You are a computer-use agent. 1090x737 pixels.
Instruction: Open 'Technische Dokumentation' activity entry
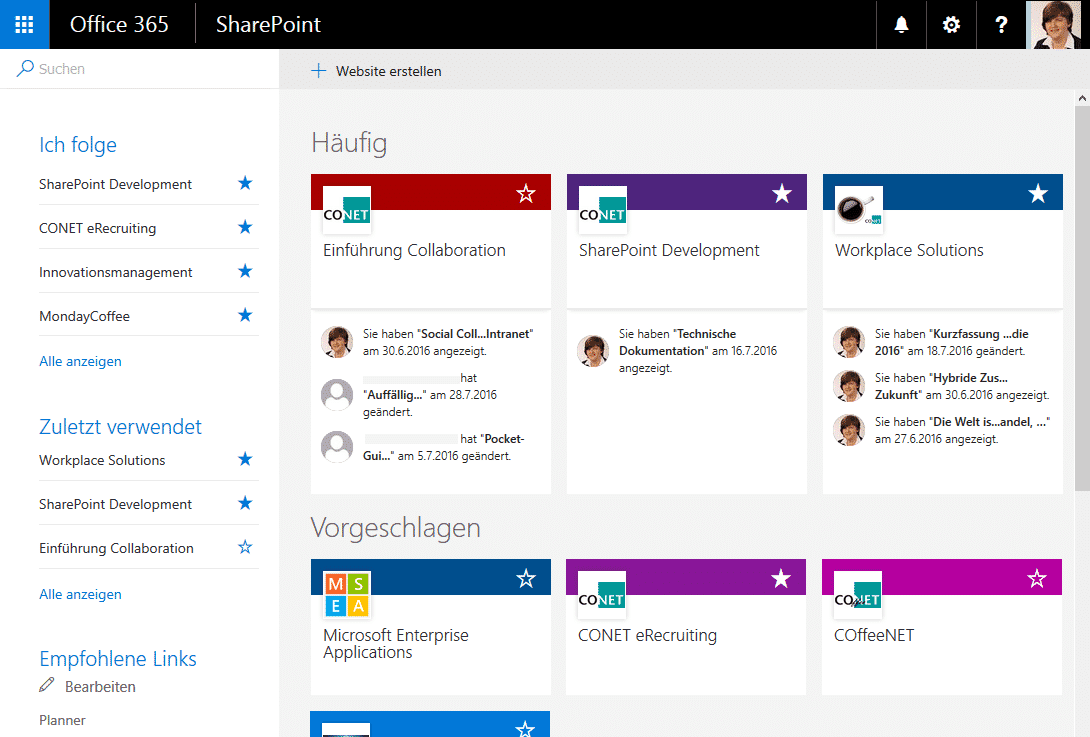[x=698, y=350]
